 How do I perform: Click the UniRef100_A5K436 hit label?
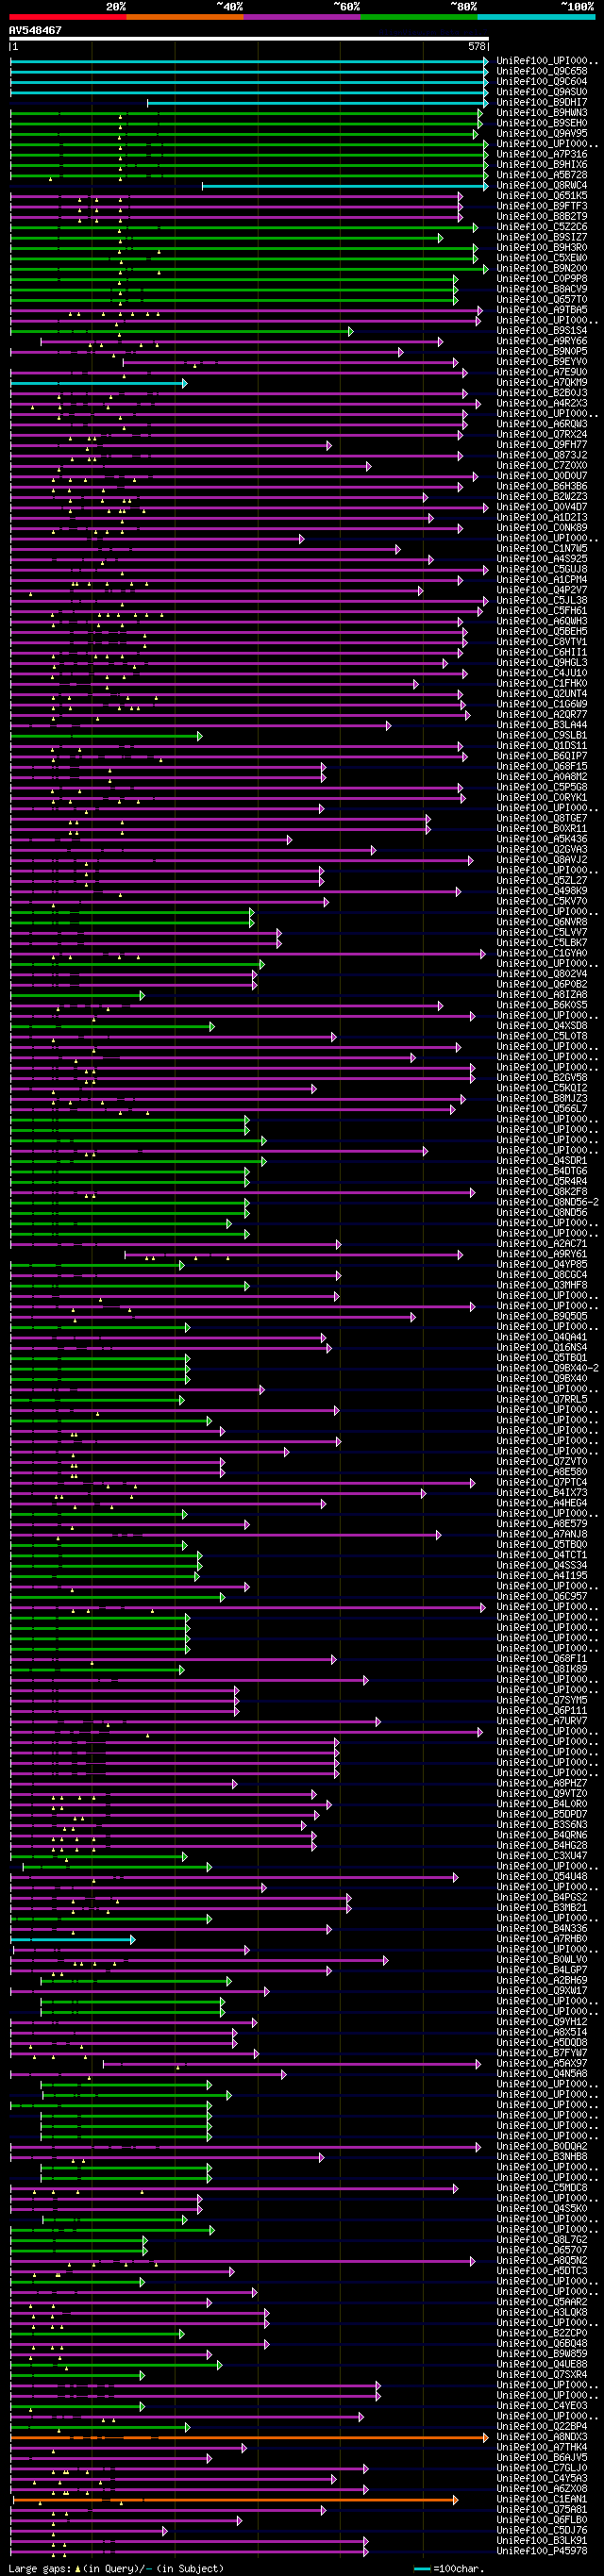pos(542,839)
